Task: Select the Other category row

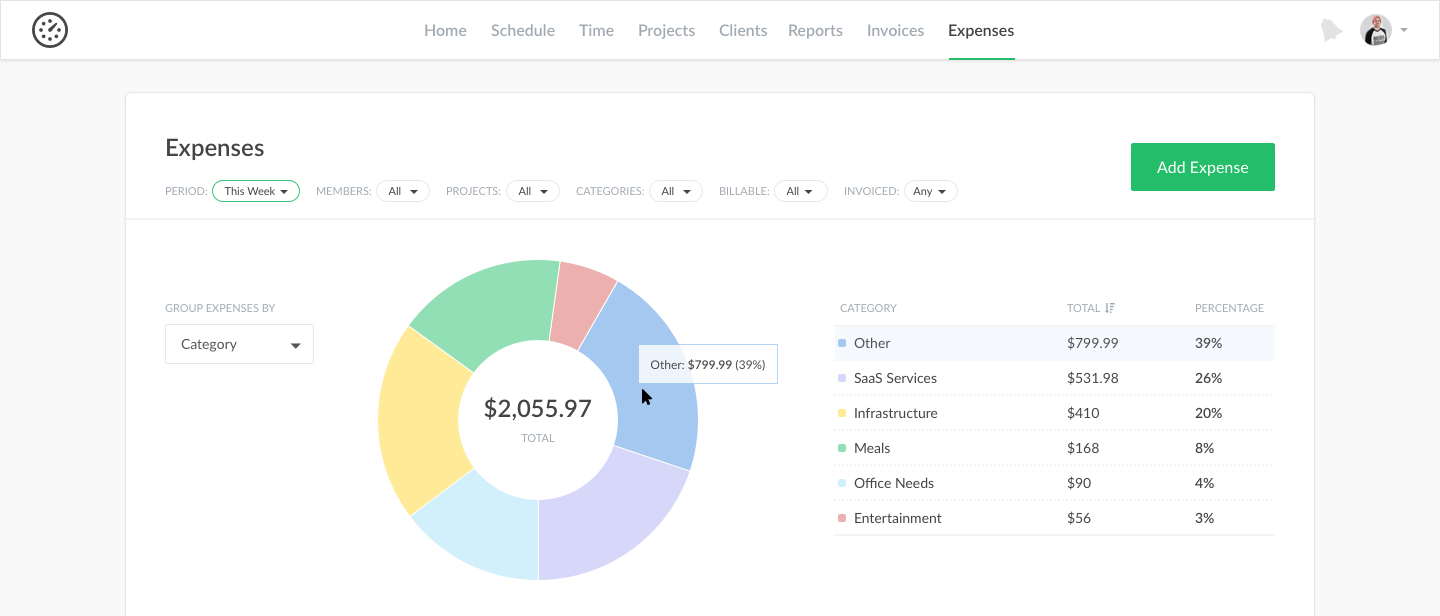Action: point(1055,343)
